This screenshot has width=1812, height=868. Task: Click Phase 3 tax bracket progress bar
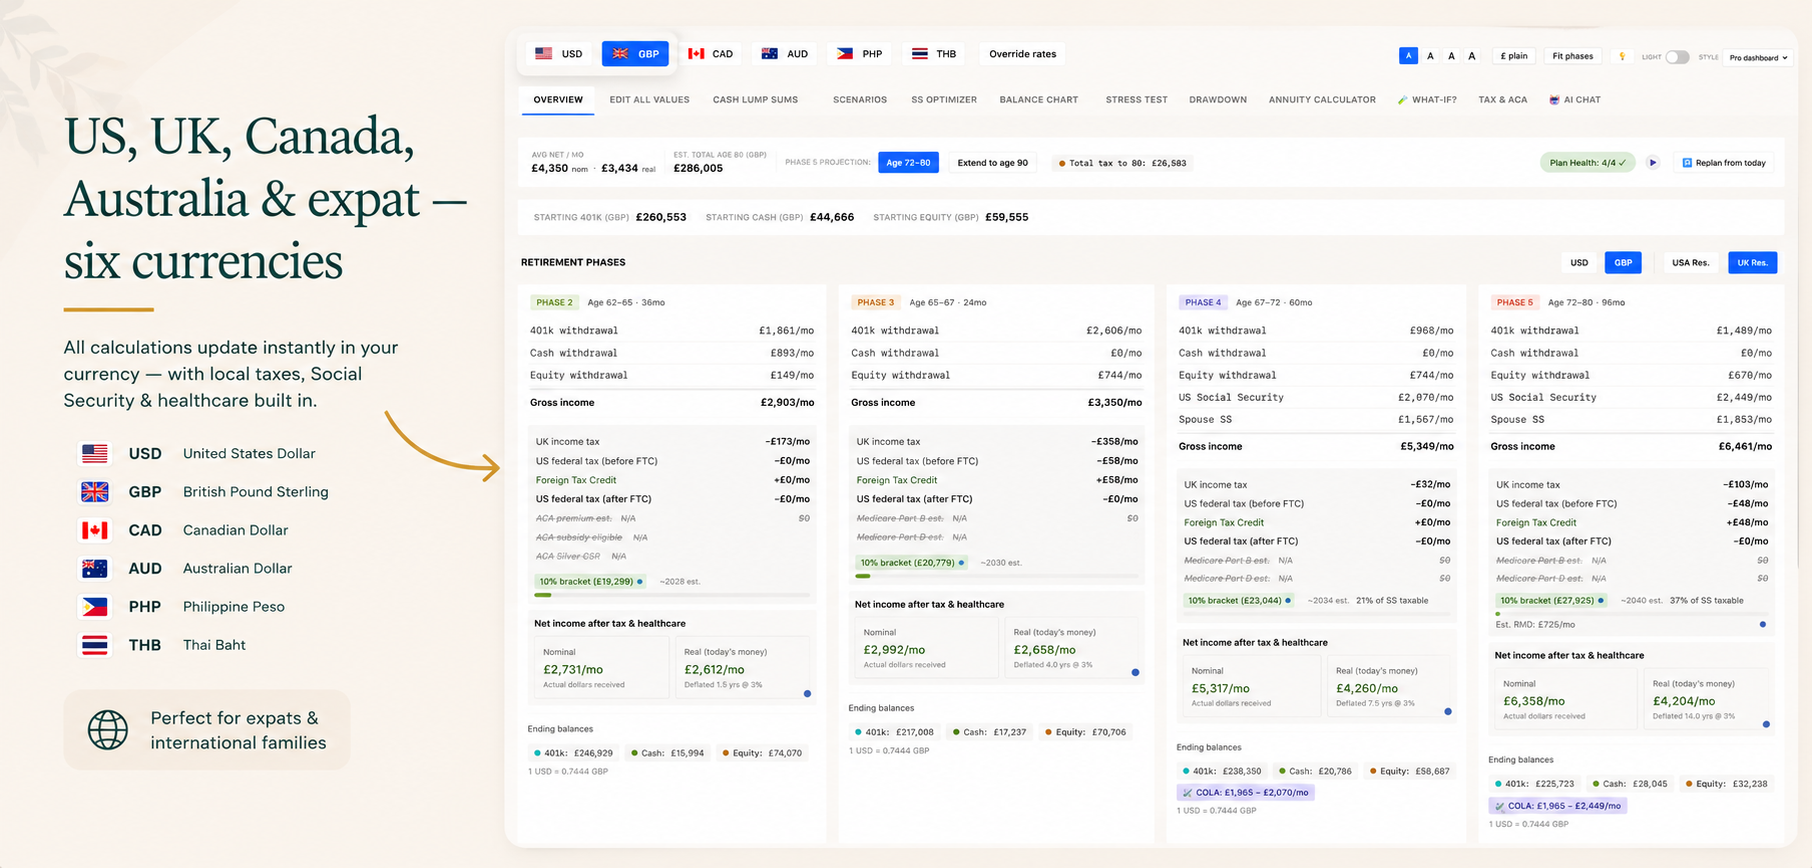tap(997, 576)
